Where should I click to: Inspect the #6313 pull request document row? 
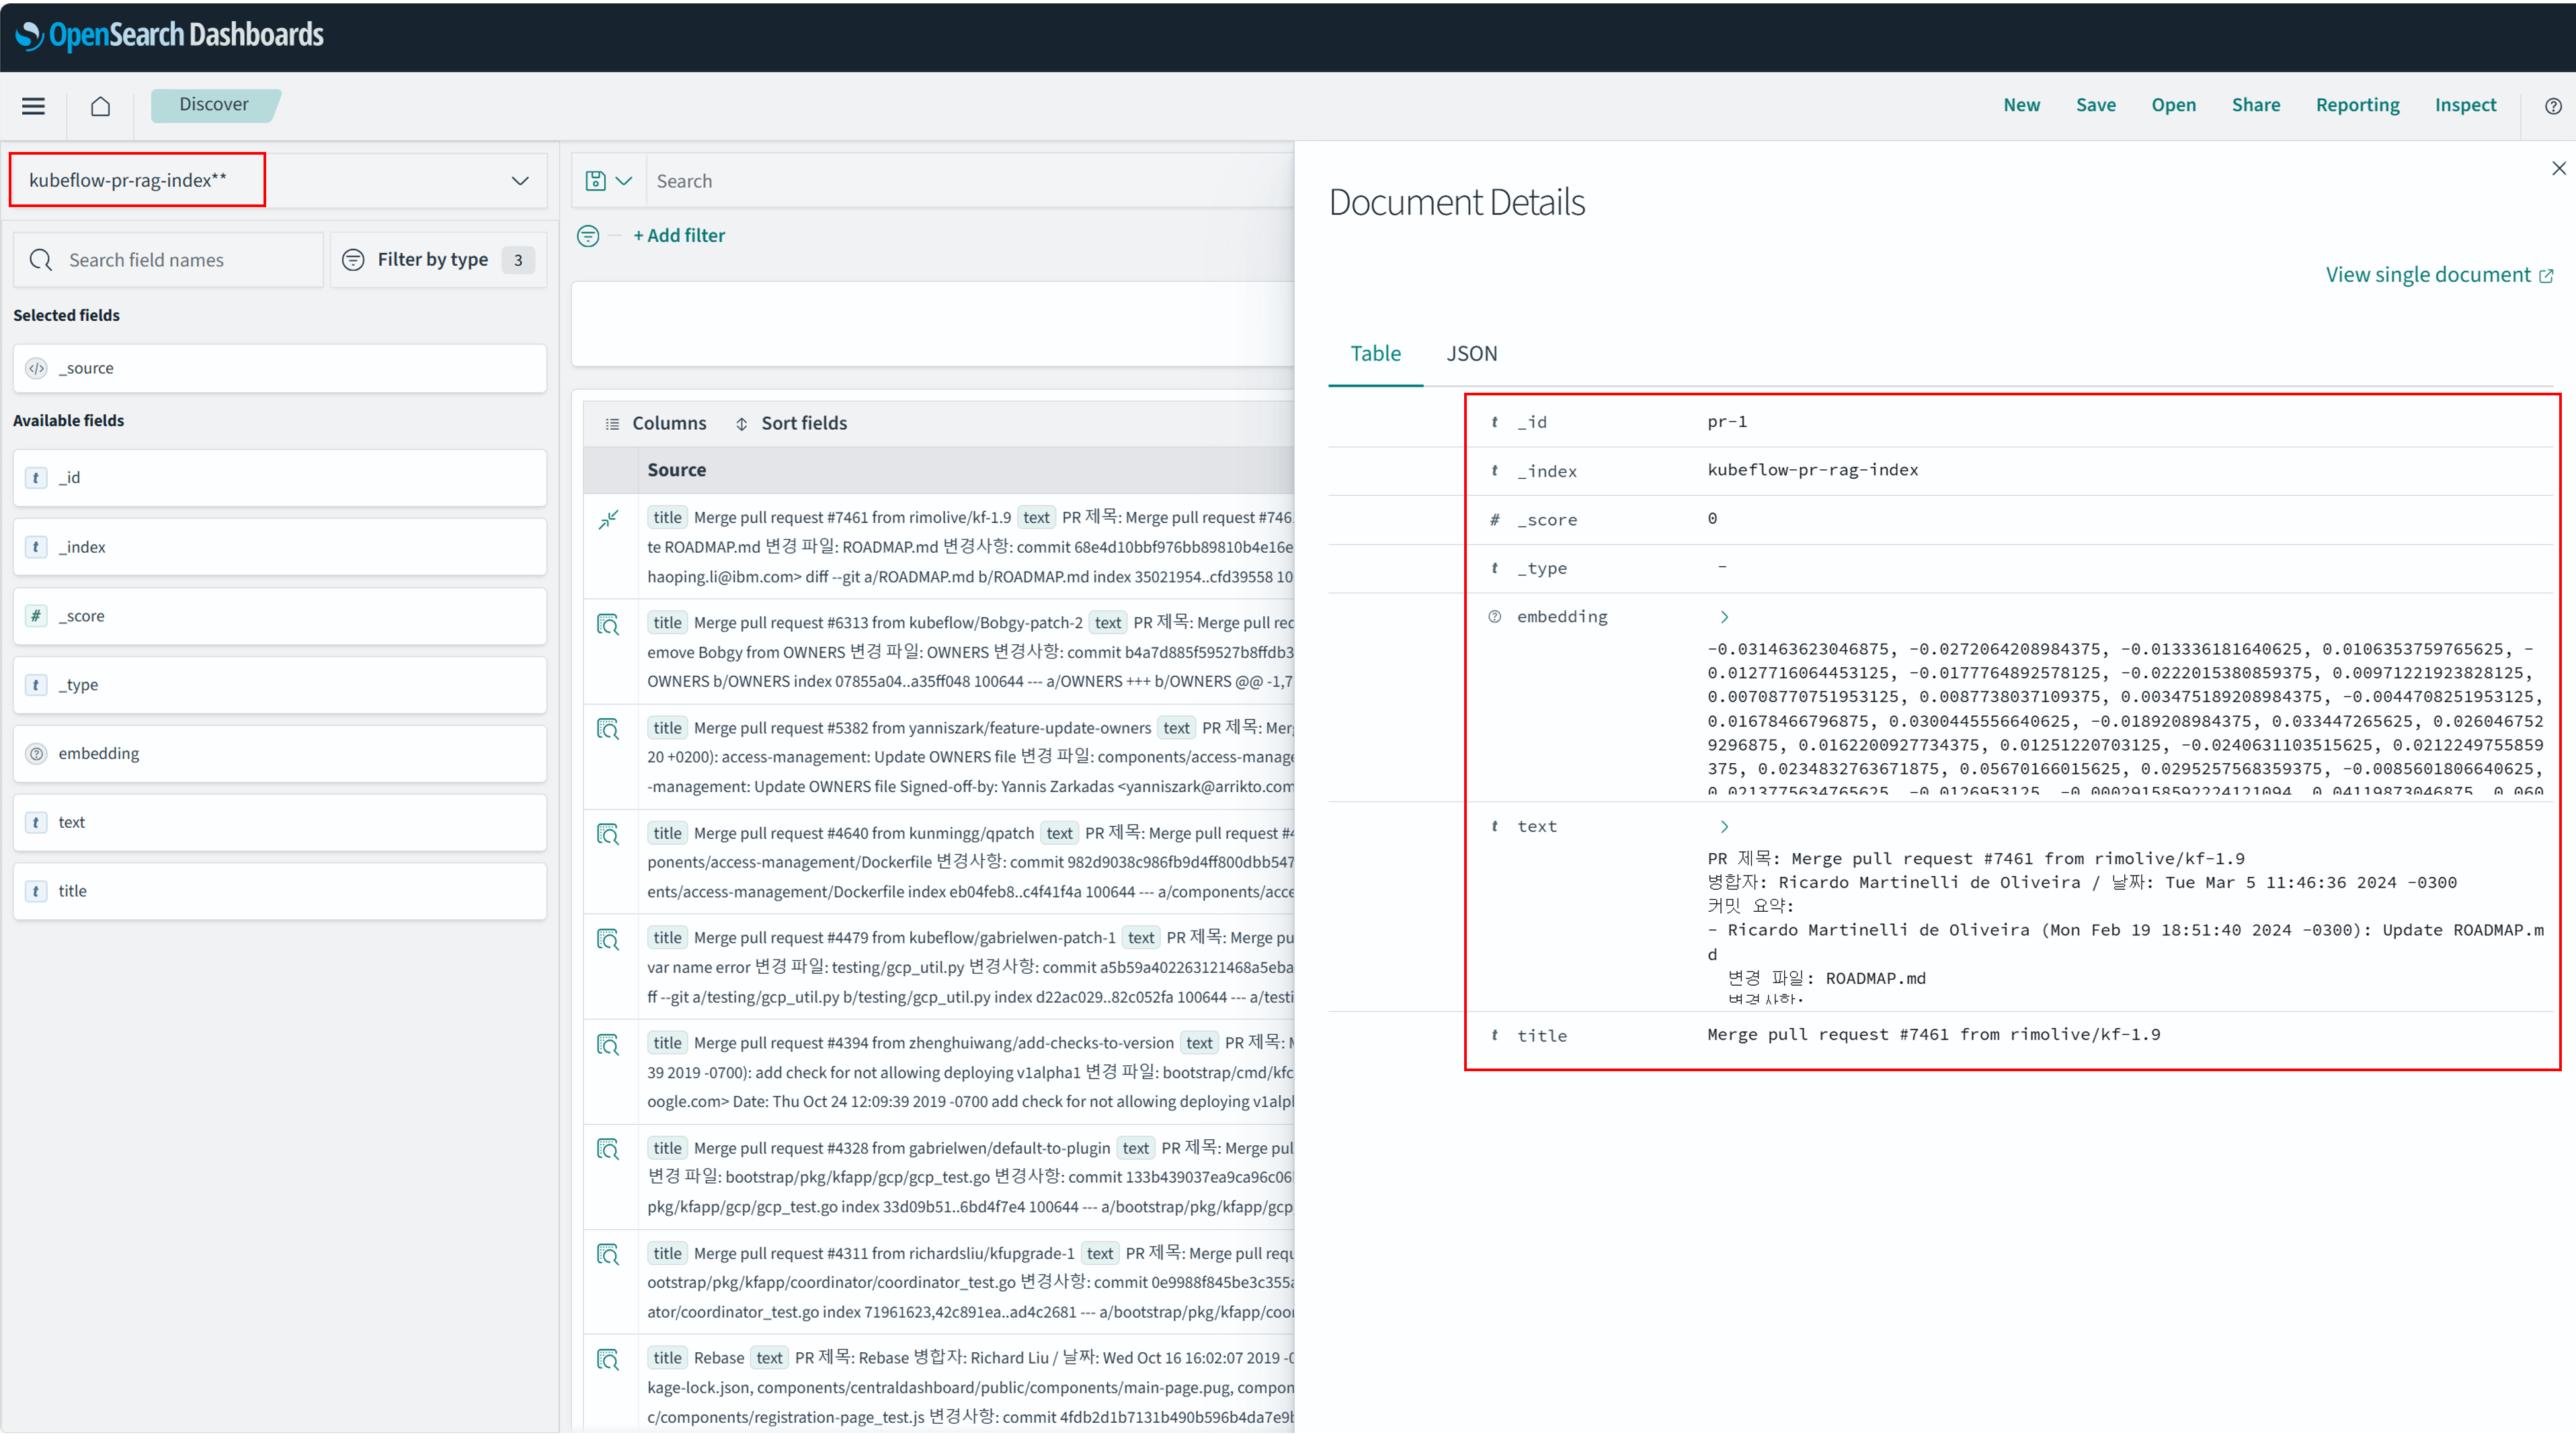tap(608, 624)
